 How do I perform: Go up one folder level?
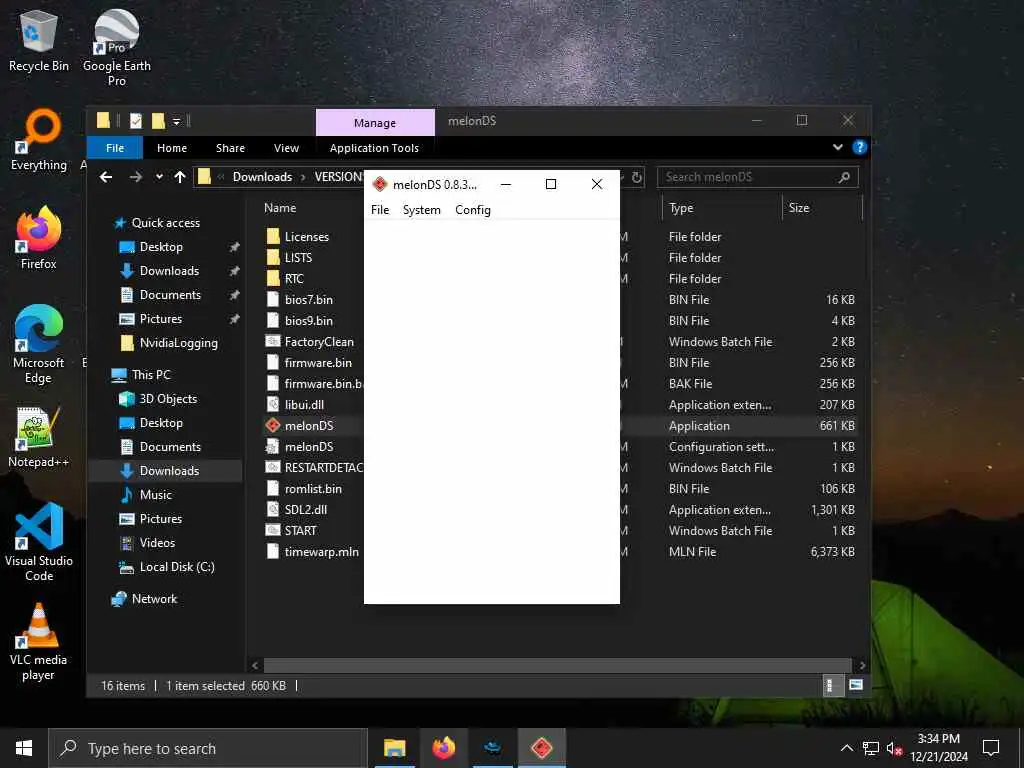click(180, 177)
